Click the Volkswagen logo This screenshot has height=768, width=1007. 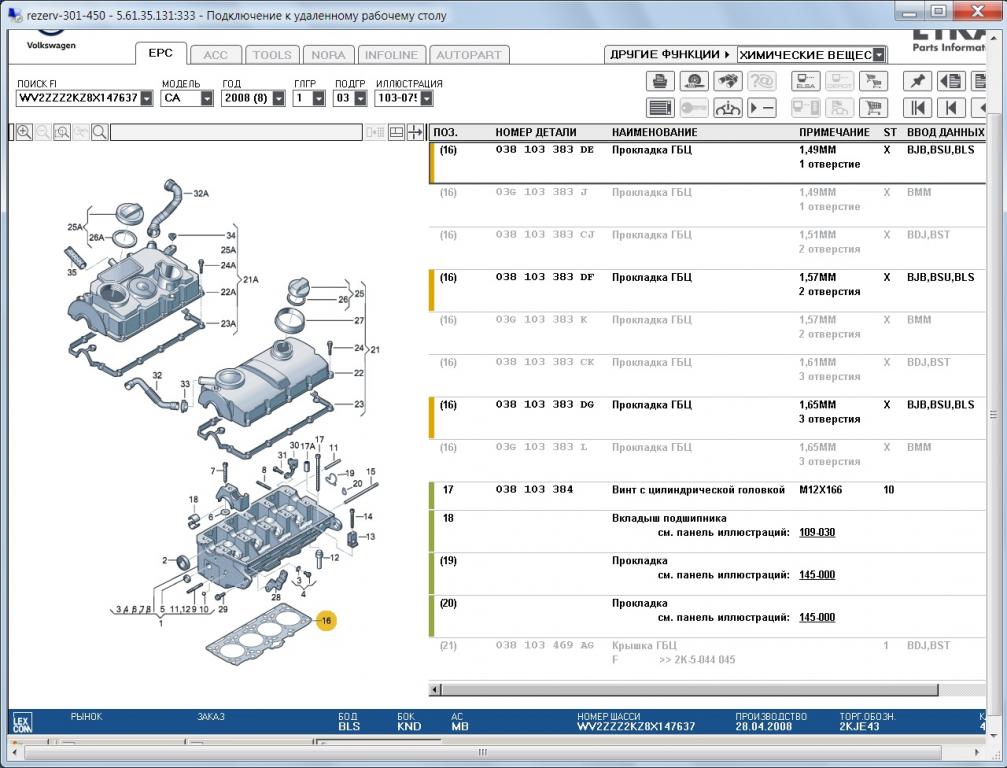point(51,38)
